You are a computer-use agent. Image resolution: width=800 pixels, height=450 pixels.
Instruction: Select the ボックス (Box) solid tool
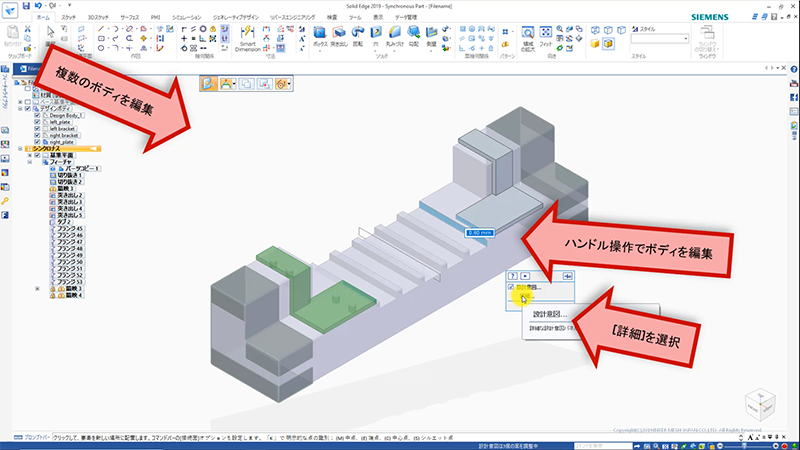(x=320, y=36)
